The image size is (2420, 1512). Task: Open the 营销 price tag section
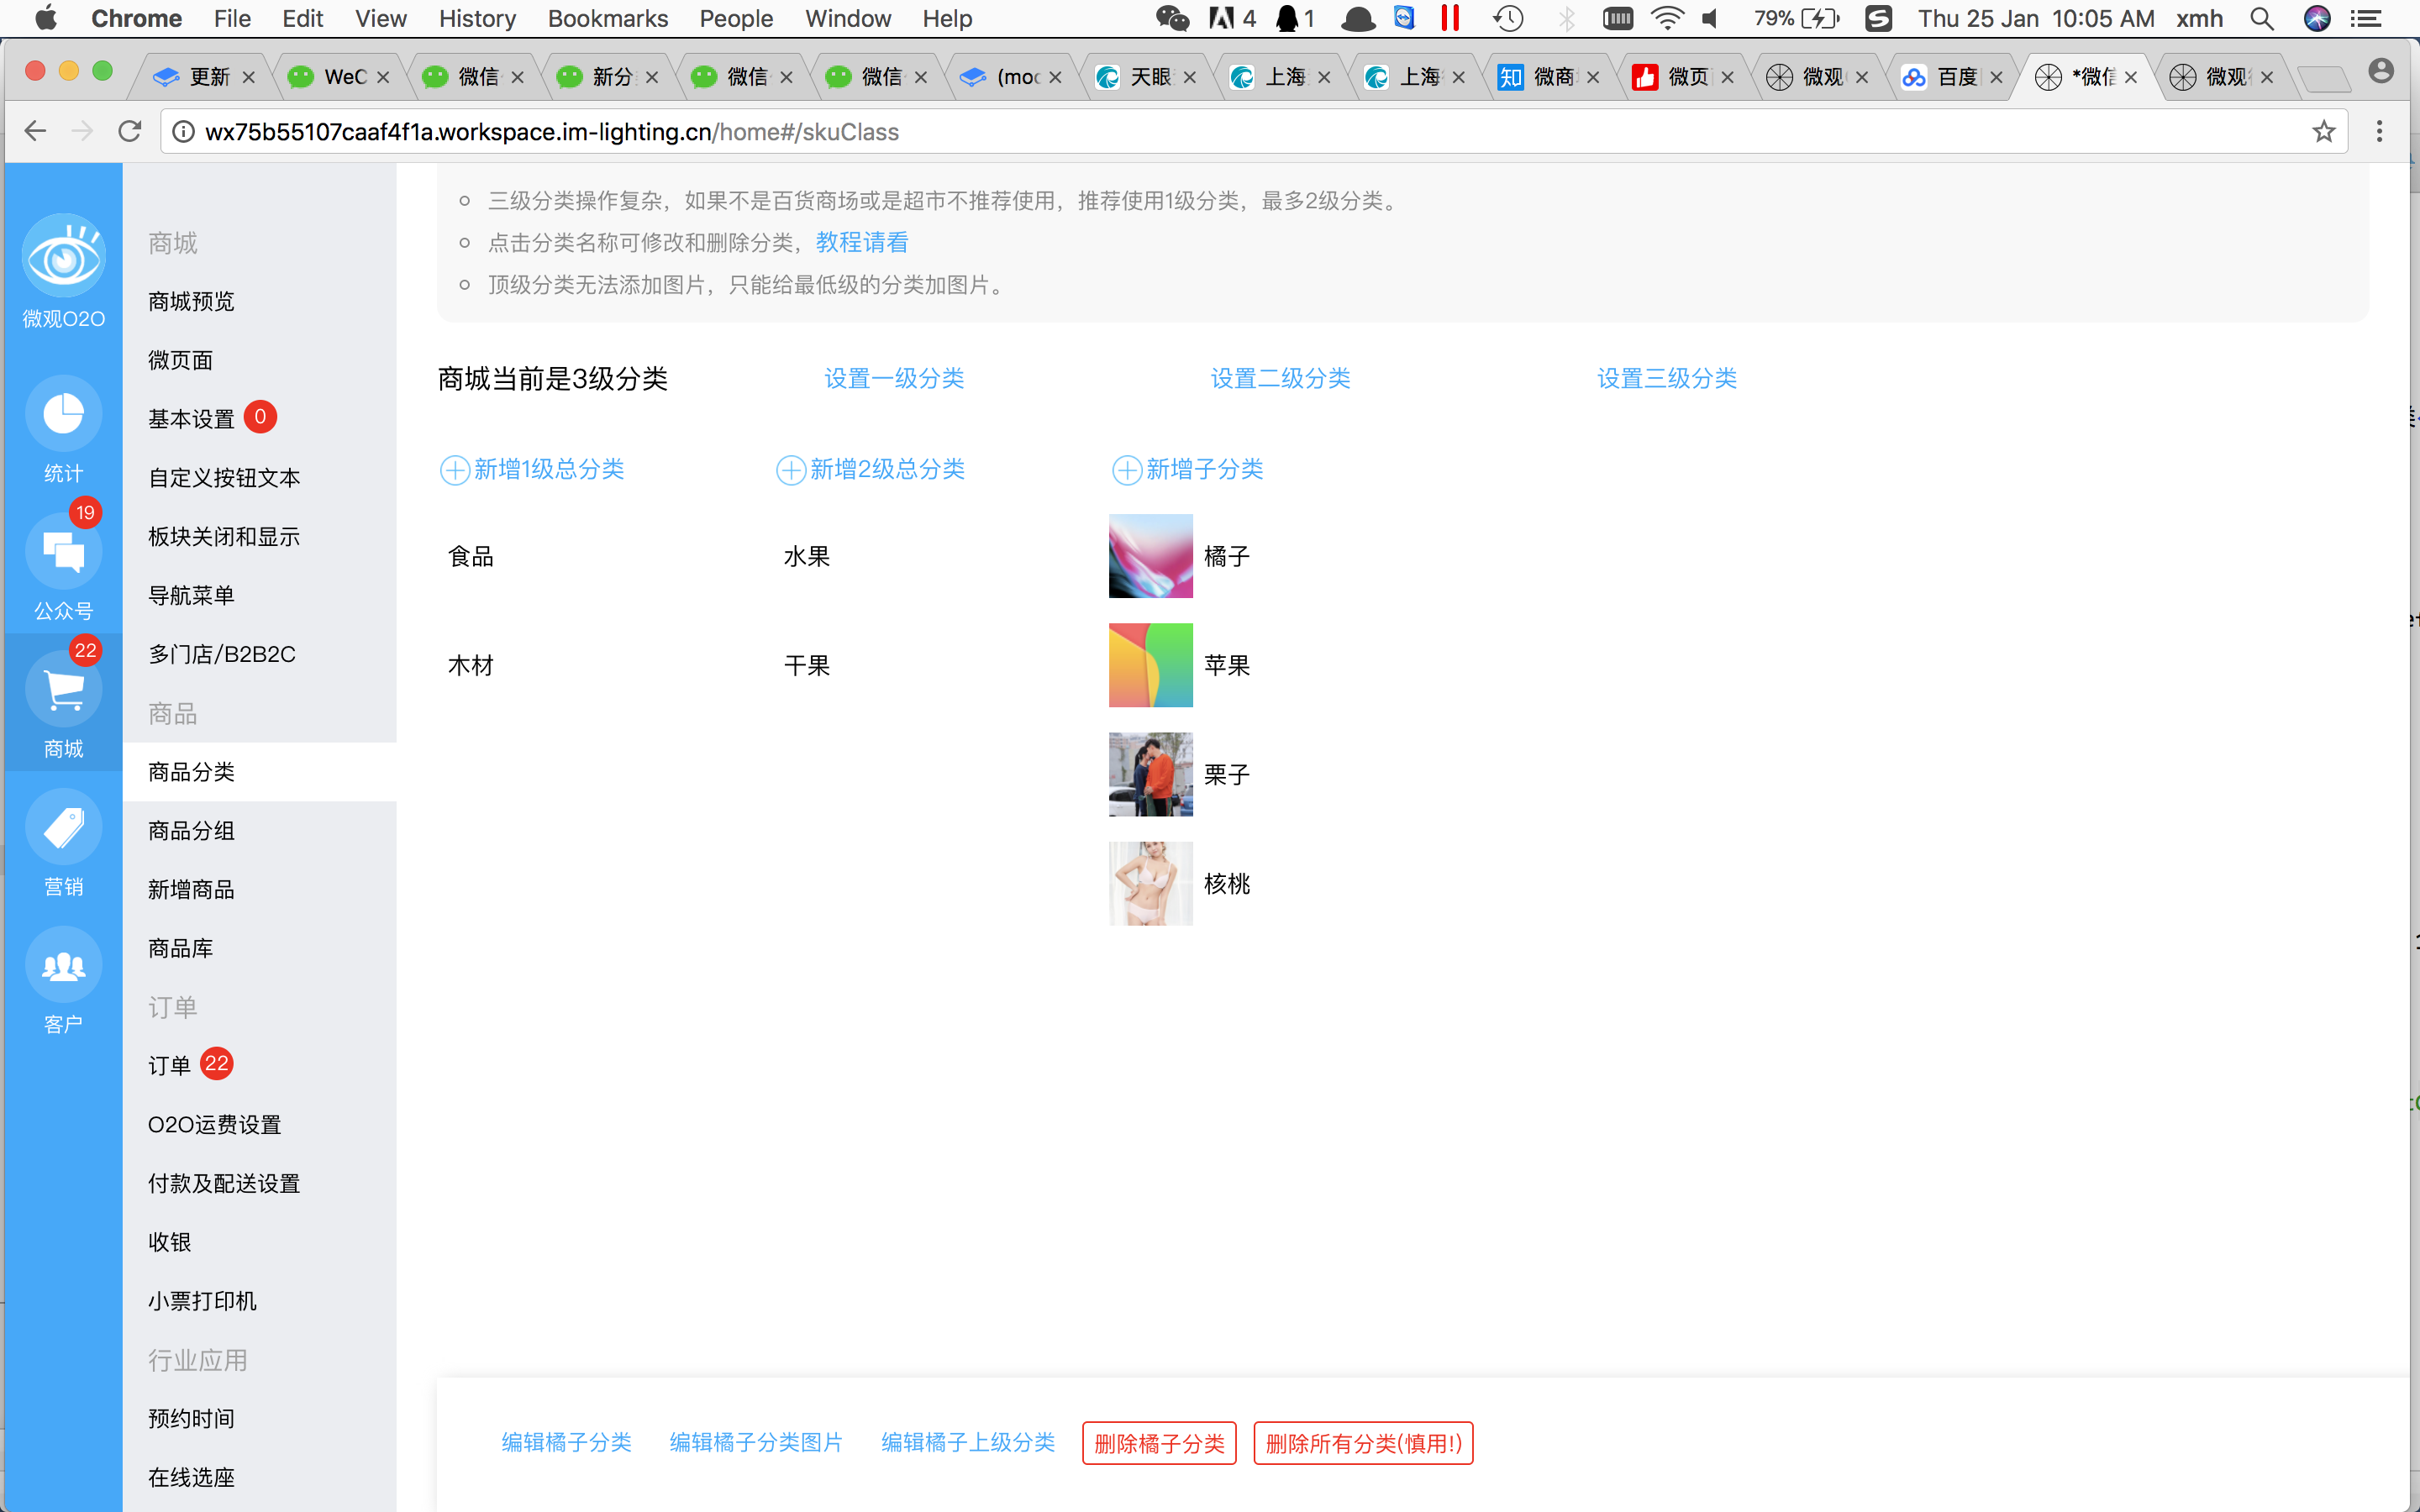coord(63,828)
